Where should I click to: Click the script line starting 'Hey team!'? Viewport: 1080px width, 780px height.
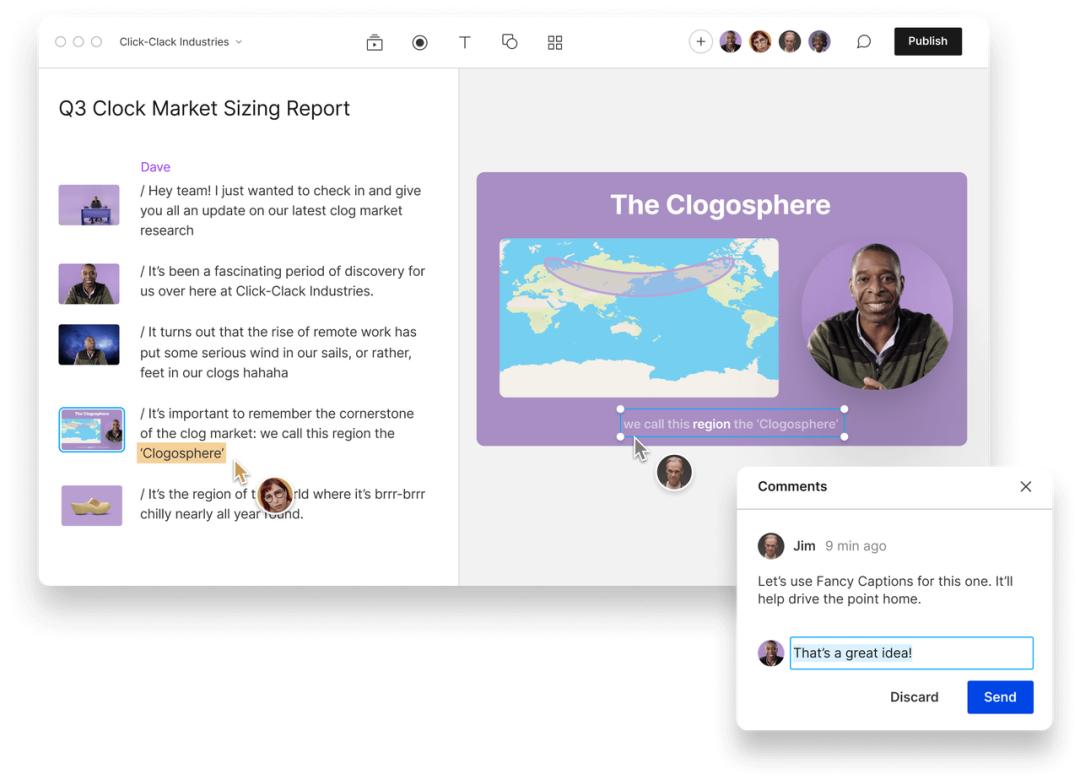[x=282, y=210]
